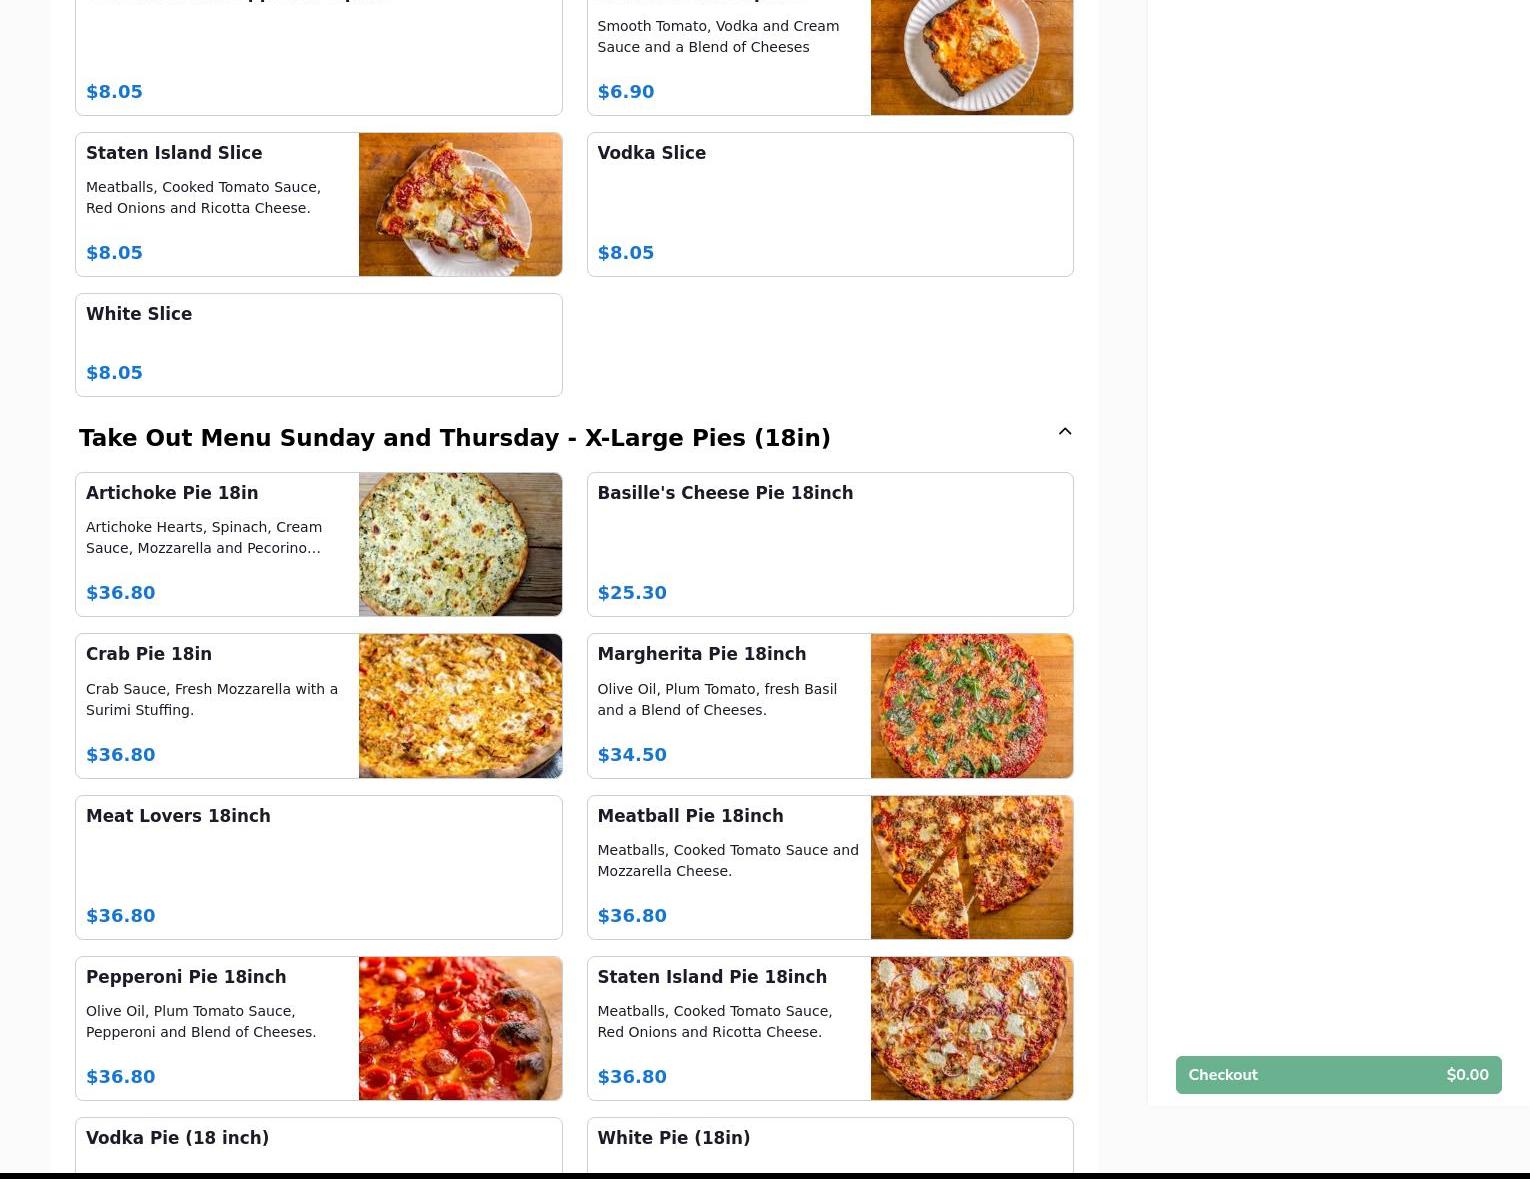Click the vodka cream sauce slice photo
The width and height of the screenshot is (1530, 1179).
[972, 57]
